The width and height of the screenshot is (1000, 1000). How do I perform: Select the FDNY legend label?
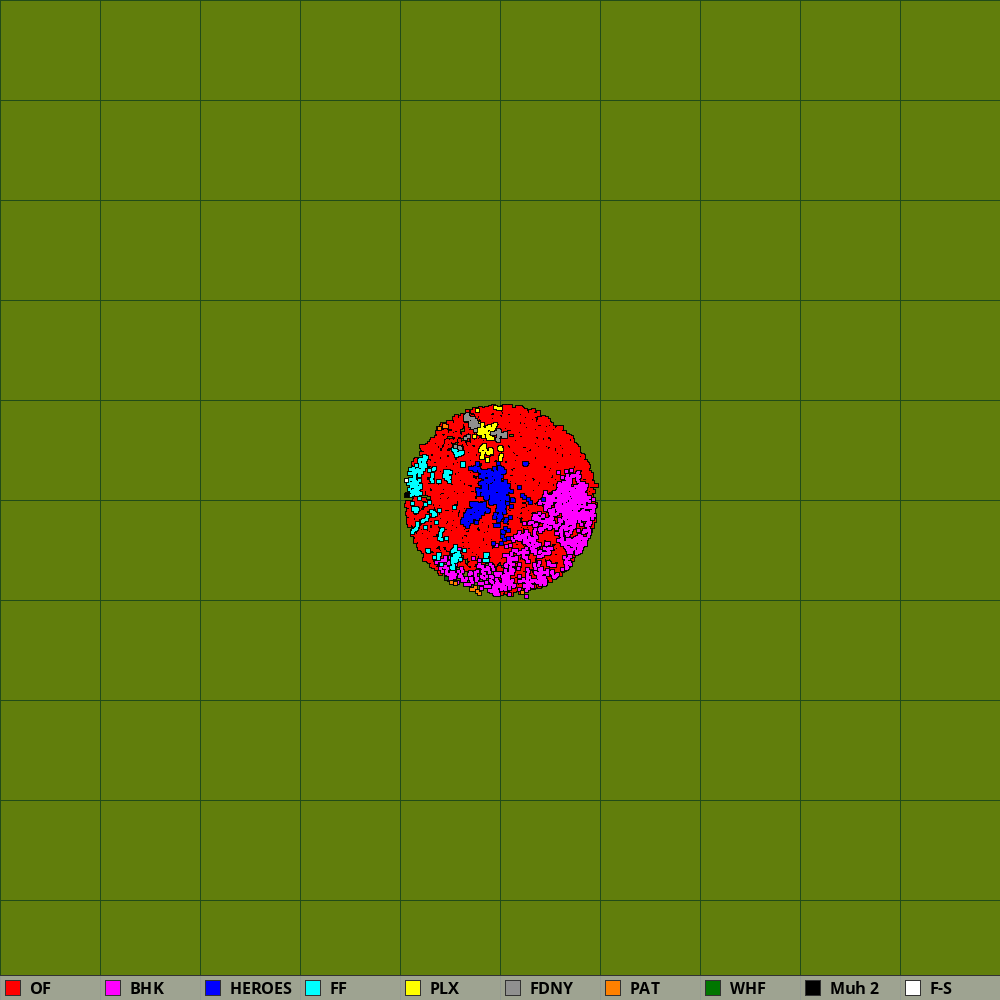click(x=552, y=988)
